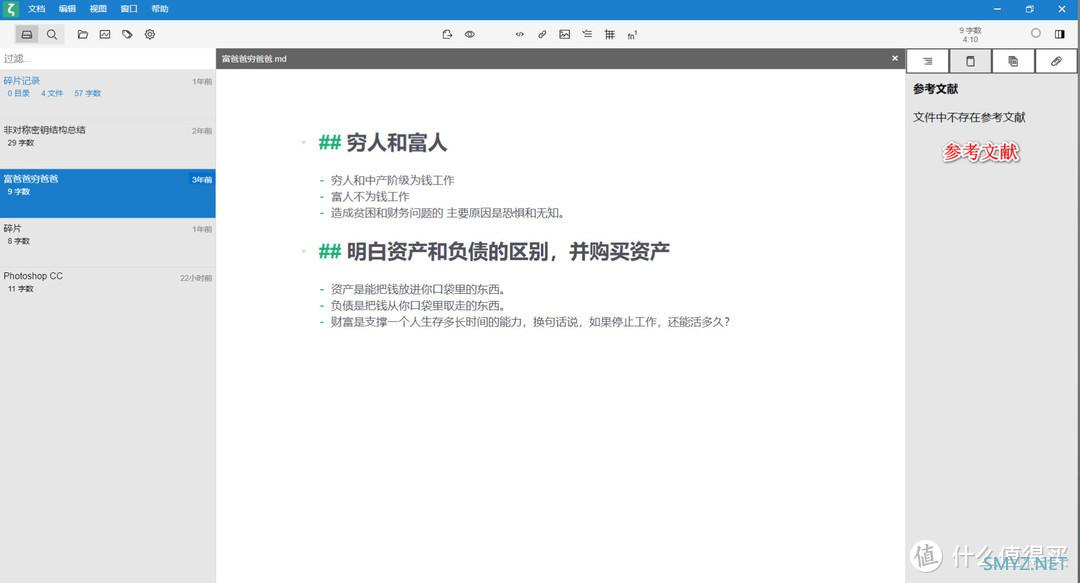Insert an image using the picture icon

[565, 34]
